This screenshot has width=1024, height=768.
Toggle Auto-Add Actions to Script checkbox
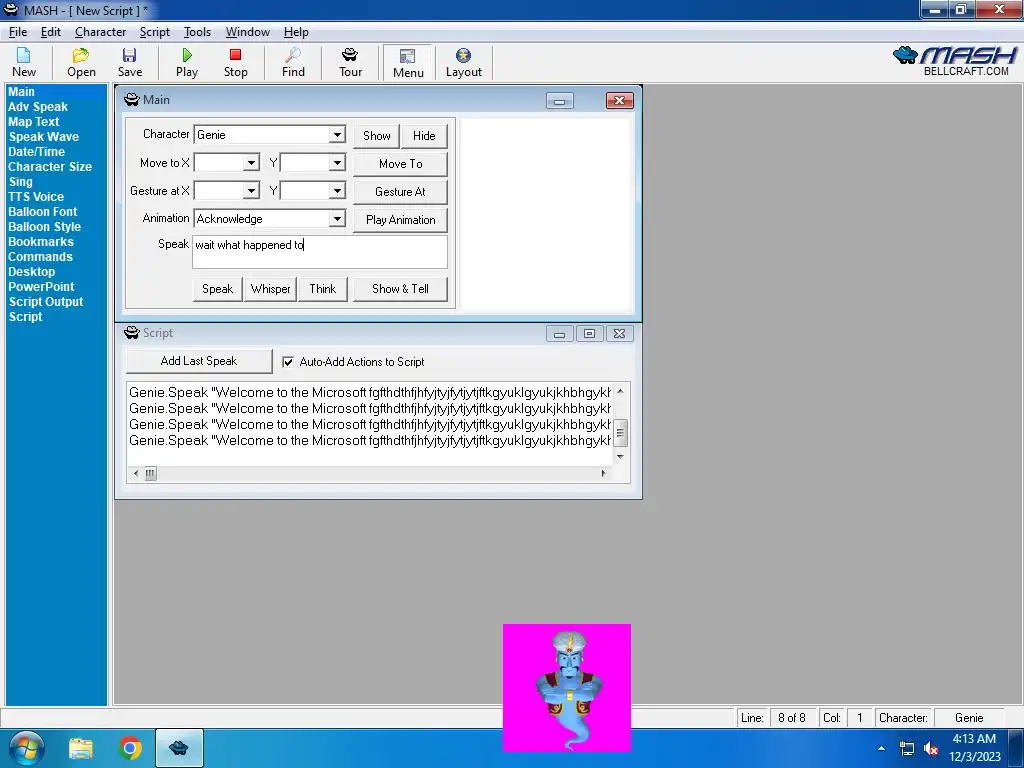click(287, 361)
